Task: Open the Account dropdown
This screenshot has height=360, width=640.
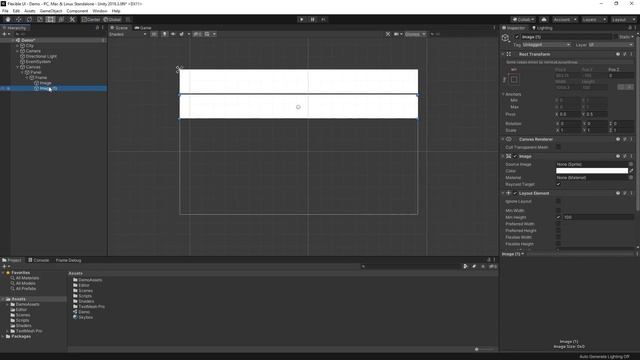Action: pos(564,20)
